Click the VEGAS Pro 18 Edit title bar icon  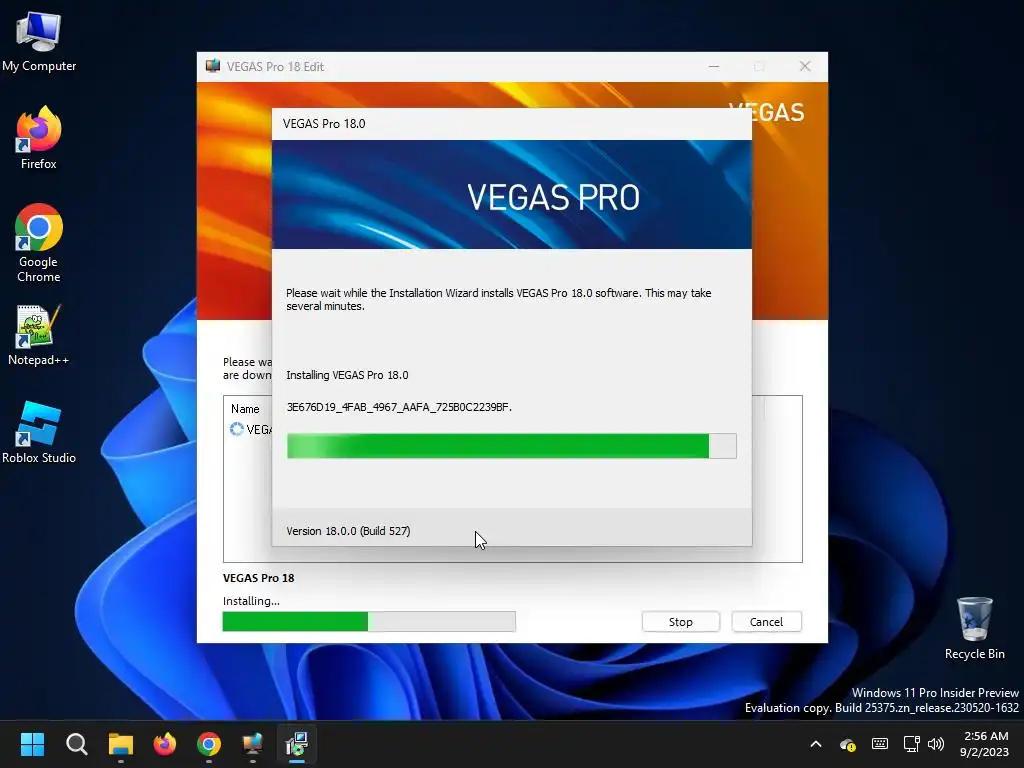[x=213, y=66]
